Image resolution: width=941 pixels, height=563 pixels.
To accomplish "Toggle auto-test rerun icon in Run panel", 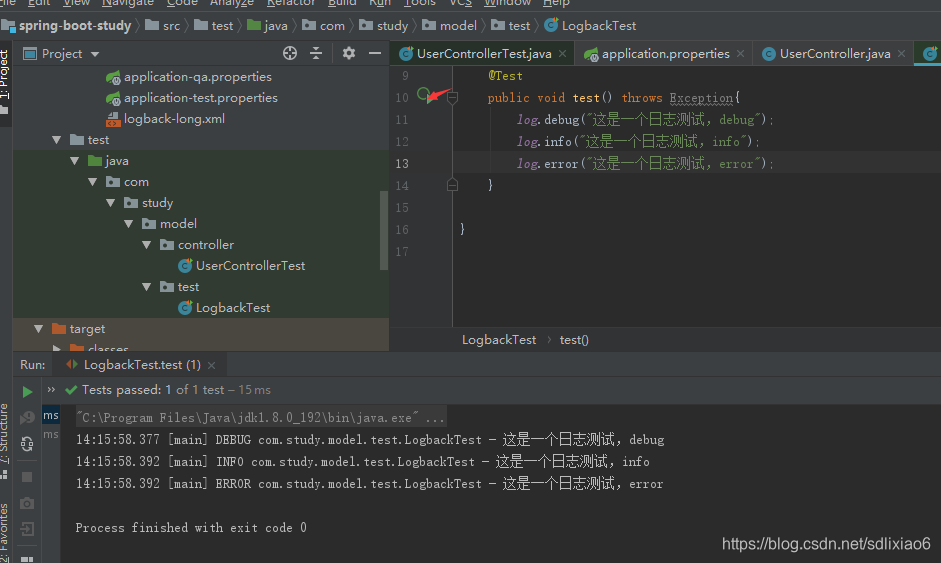I will [27, 444].
